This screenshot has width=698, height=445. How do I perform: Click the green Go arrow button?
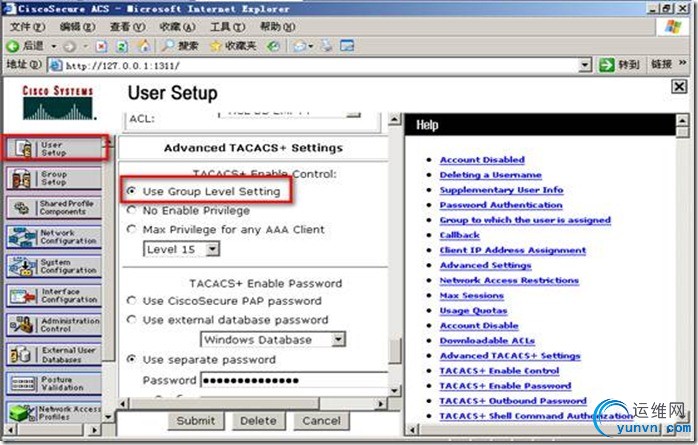[x=607, y=65]
